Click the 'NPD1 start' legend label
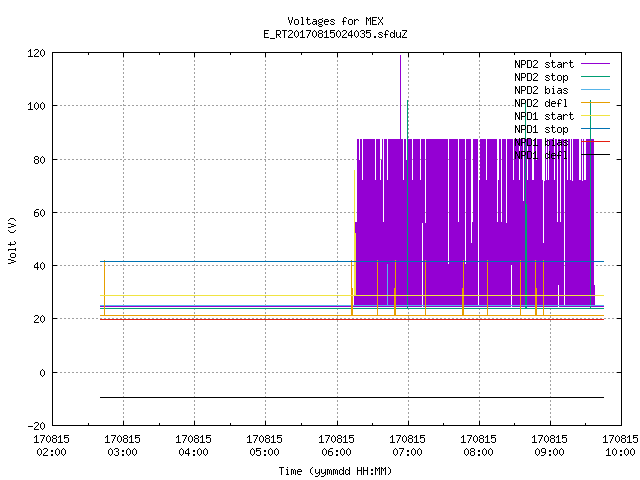 pos(544,116)
